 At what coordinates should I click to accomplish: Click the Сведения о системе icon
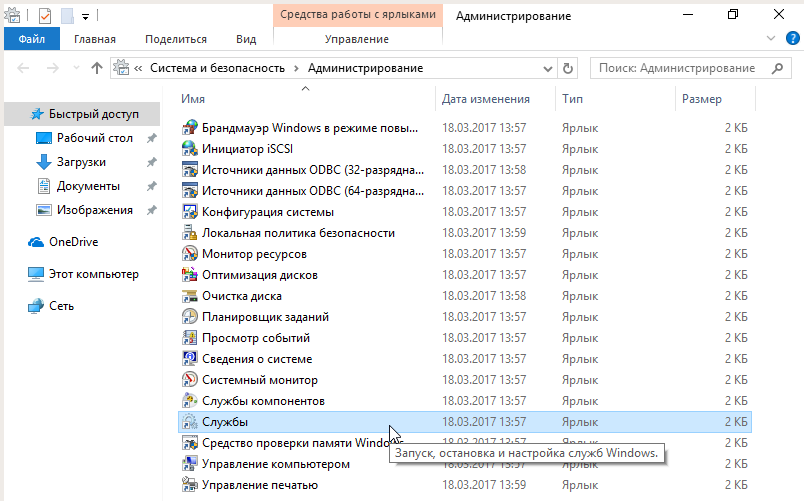click(x=190, y=359)
